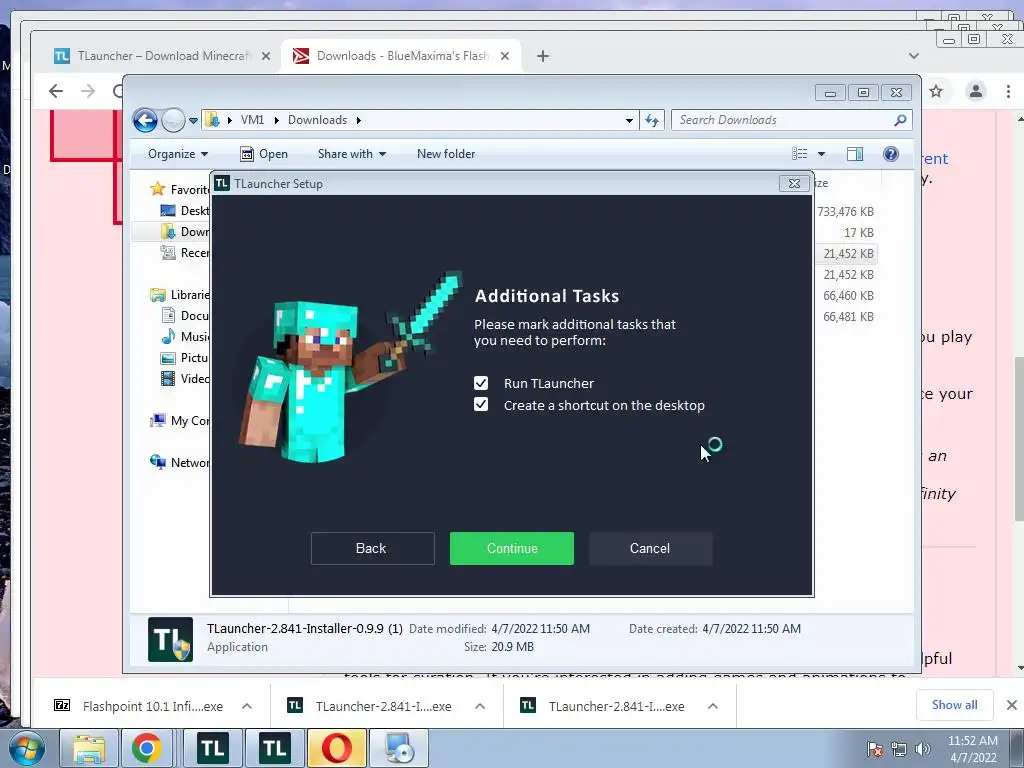1024x768 pixels.
Task: Toggle the preview pane icon
Action: [x=855, y=154]
